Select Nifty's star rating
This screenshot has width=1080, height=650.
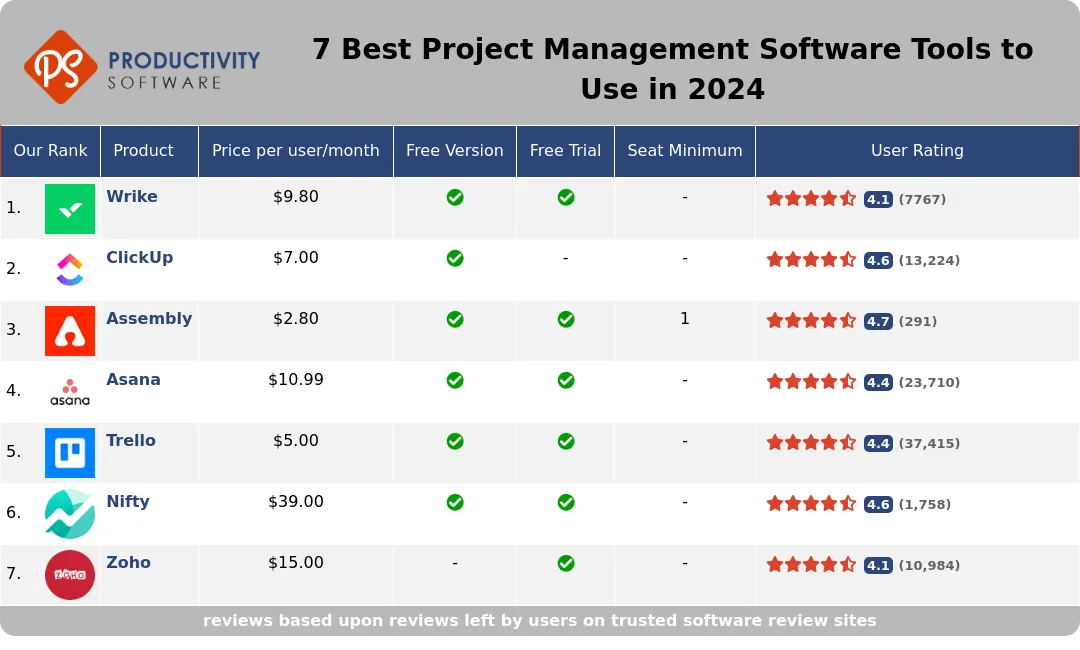[x=811, y=504]
